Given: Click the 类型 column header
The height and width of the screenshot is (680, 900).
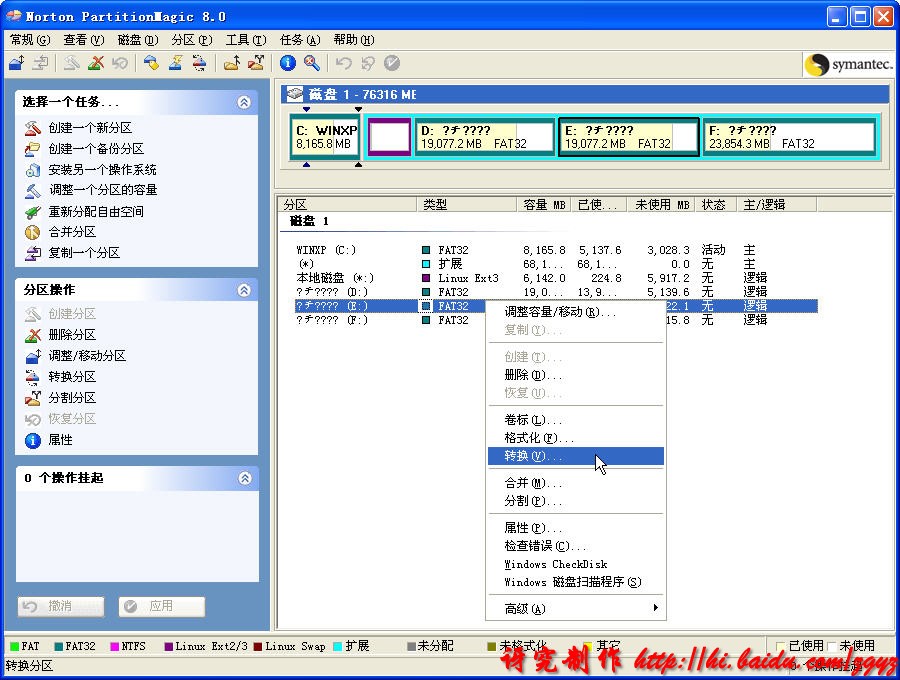Looking at the screenshot, I should (x=467, y=205).
